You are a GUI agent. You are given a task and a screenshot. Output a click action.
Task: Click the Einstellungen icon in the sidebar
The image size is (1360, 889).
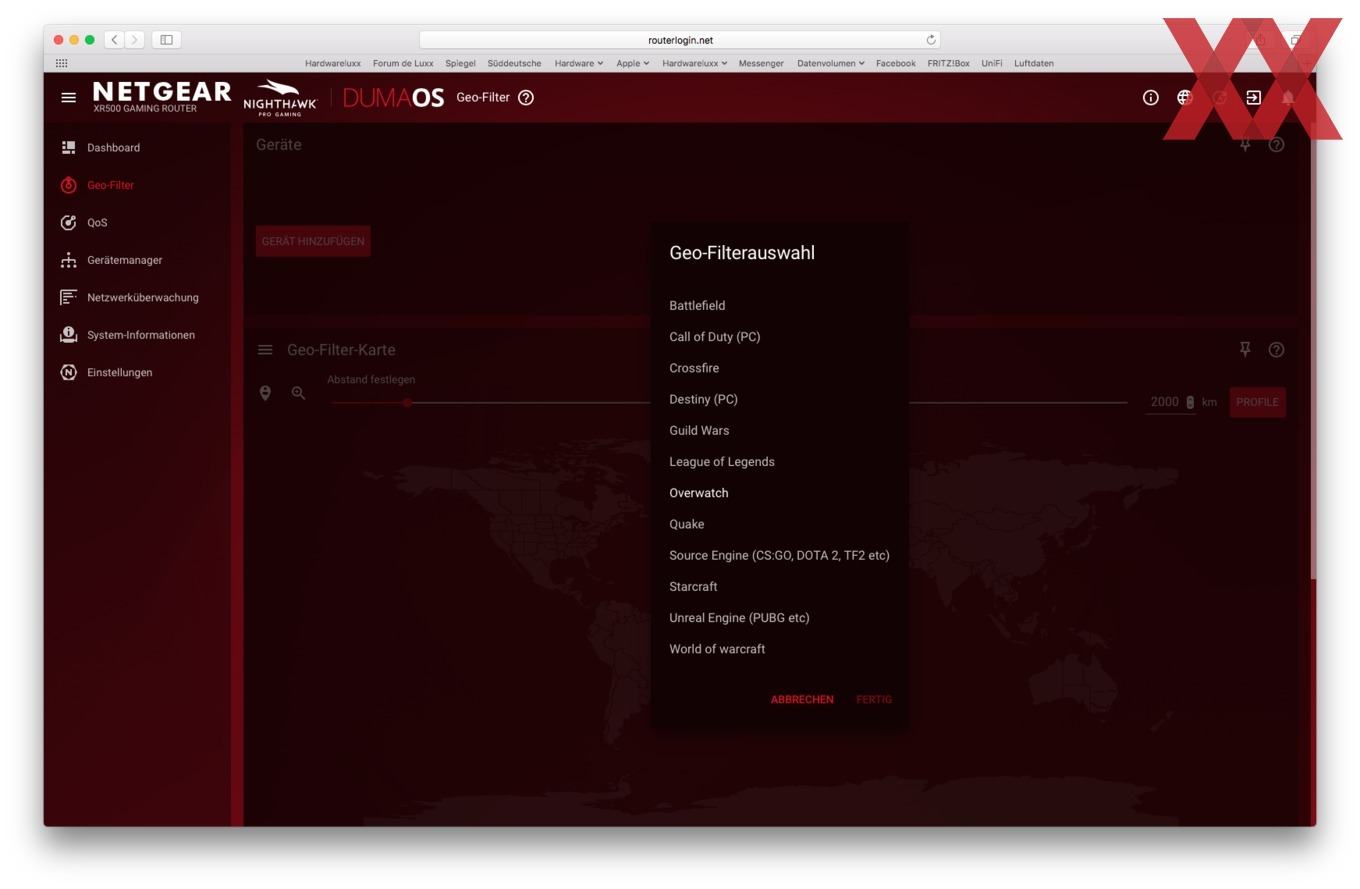(x=68, y=372)
